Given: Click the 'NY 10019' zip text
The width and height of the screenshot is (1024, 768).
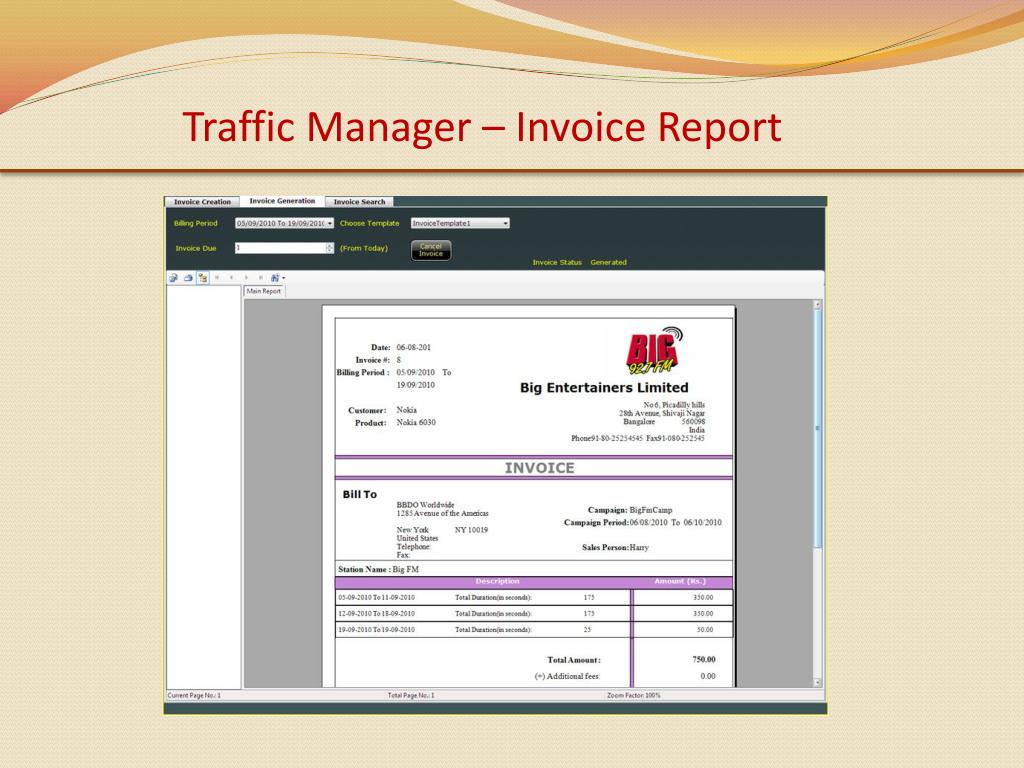Looking at the screenshot, I should click(x=471, y=530).
